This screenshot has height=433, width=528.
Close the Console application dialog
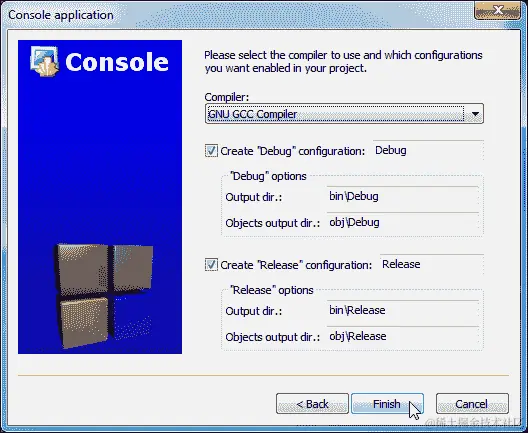498,10
